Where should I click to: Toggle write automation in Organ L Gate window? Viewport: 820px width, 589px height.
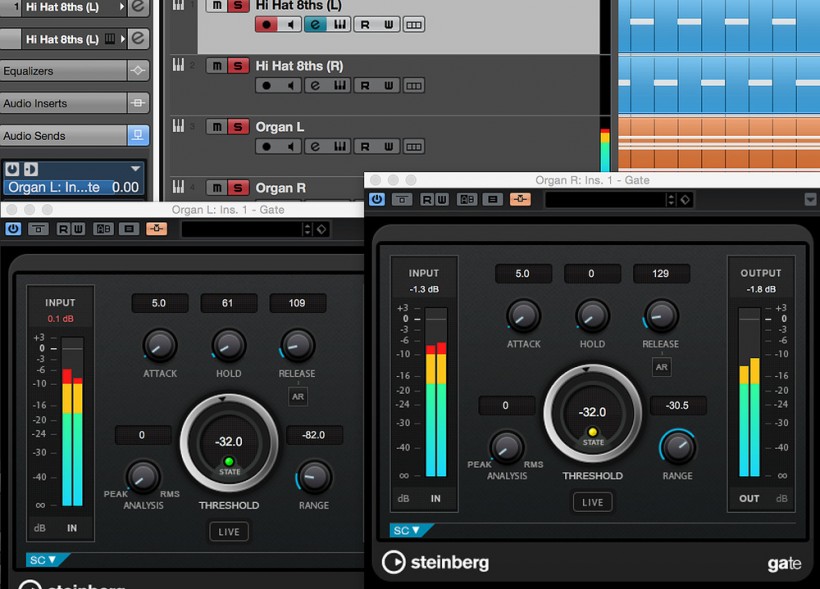78,229
